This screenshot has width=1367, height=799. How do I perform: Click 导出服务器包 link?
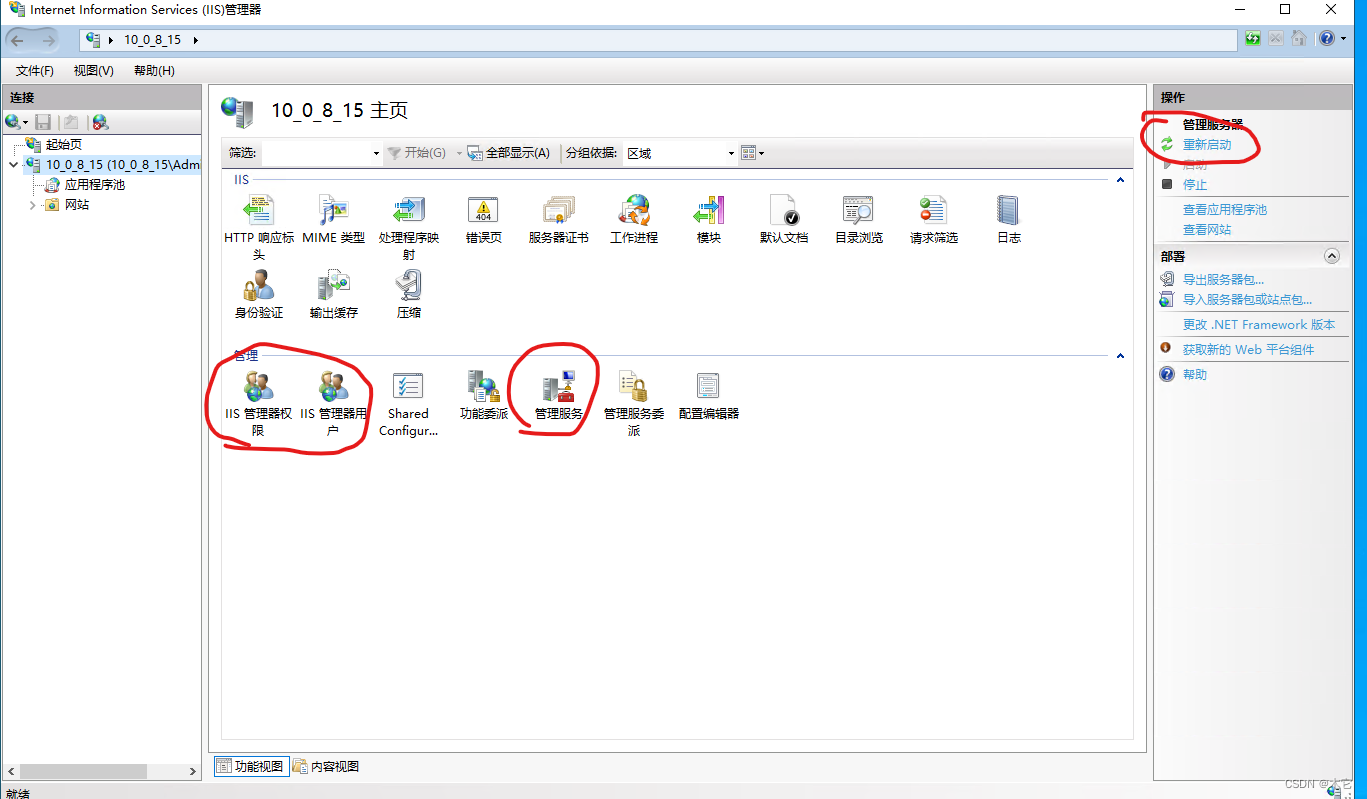pyautogui.click(x=1223, y=280)
